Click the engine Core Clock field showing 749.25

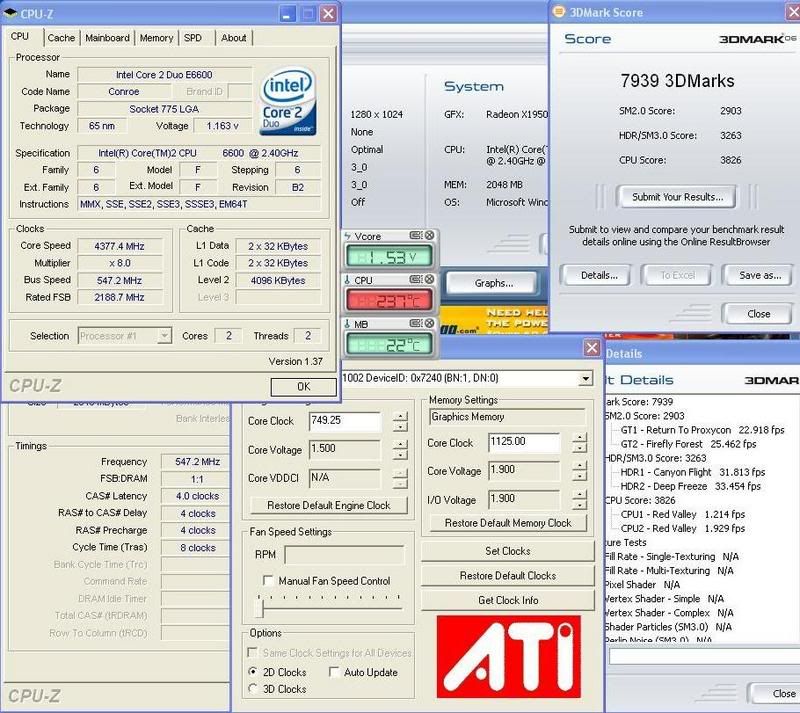coord(345,421)
